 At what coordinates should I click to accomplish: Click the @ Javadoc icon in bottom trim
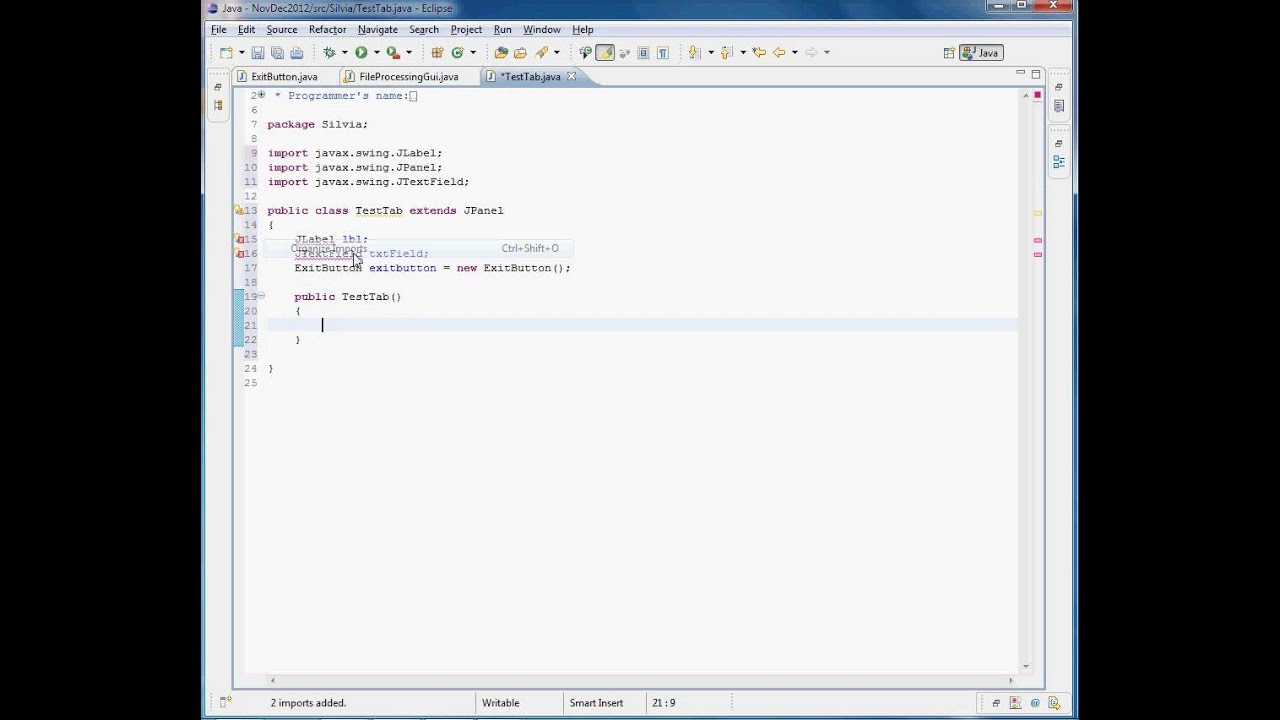[x=1035, y=703]
